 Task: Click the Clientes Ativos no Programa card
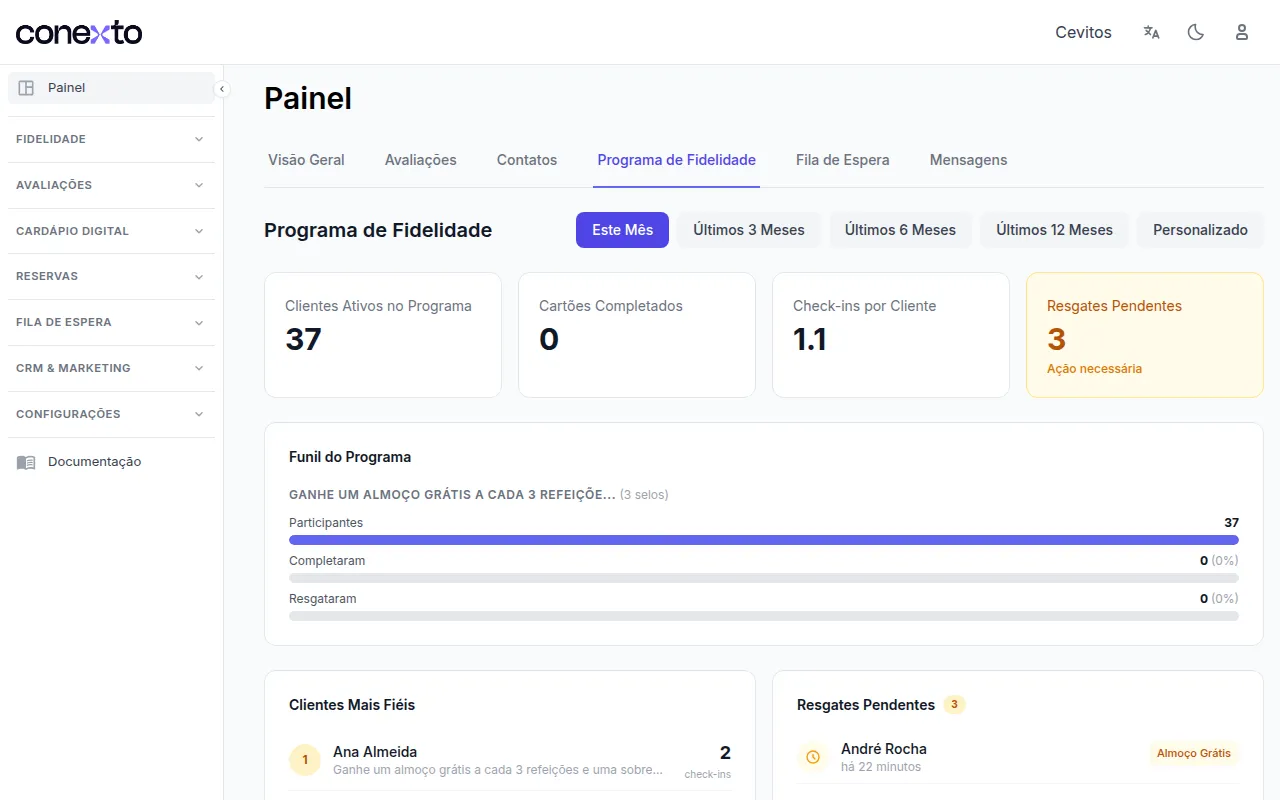383,335
